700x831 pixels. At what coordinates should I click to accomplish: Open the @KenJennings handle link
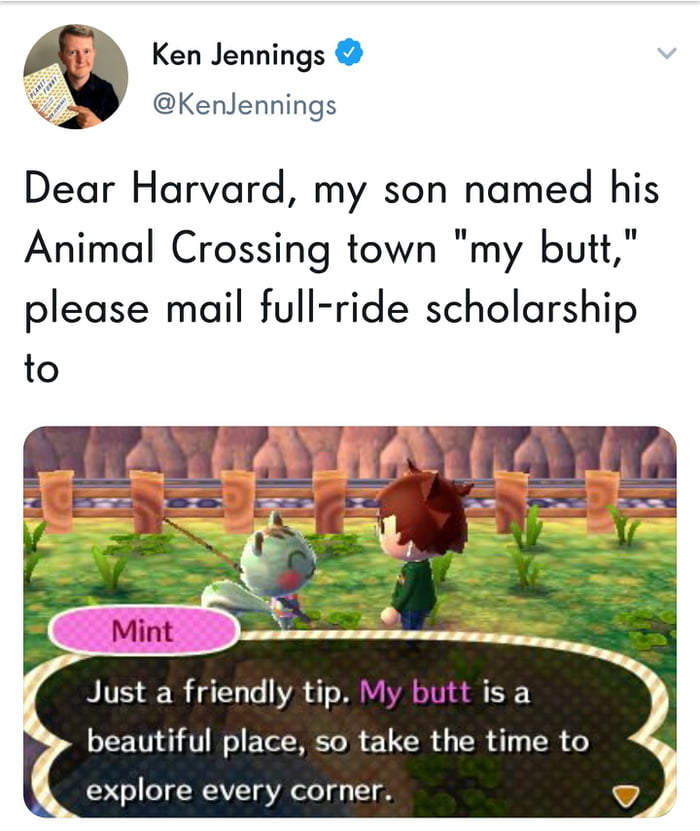click(x=244, y=103)
